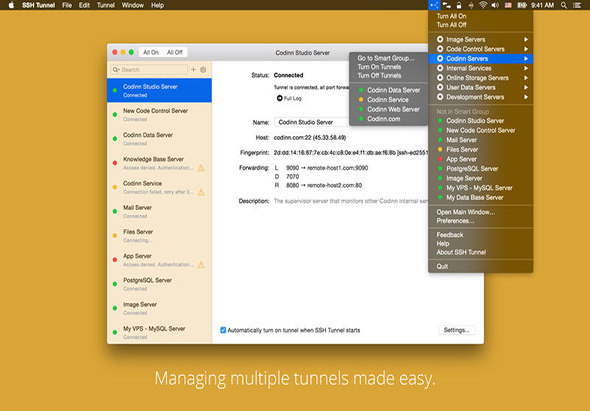
Task: Click the US flag input source icon
Action: pos(508,5)
